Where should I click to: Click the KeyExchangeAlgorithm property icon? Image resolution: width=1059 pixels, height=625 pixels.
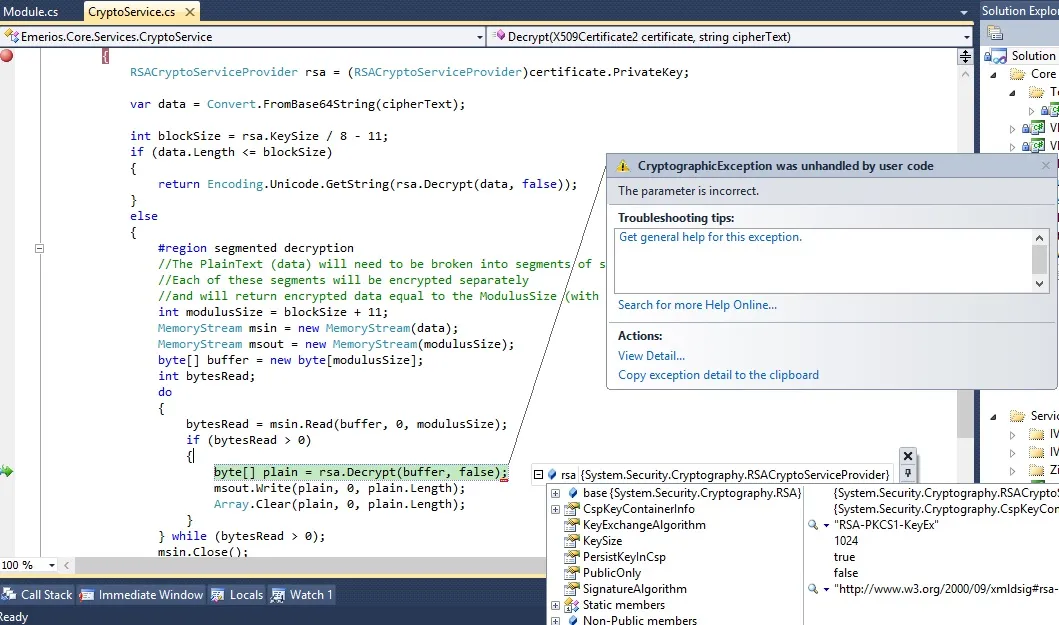(572, 525)
